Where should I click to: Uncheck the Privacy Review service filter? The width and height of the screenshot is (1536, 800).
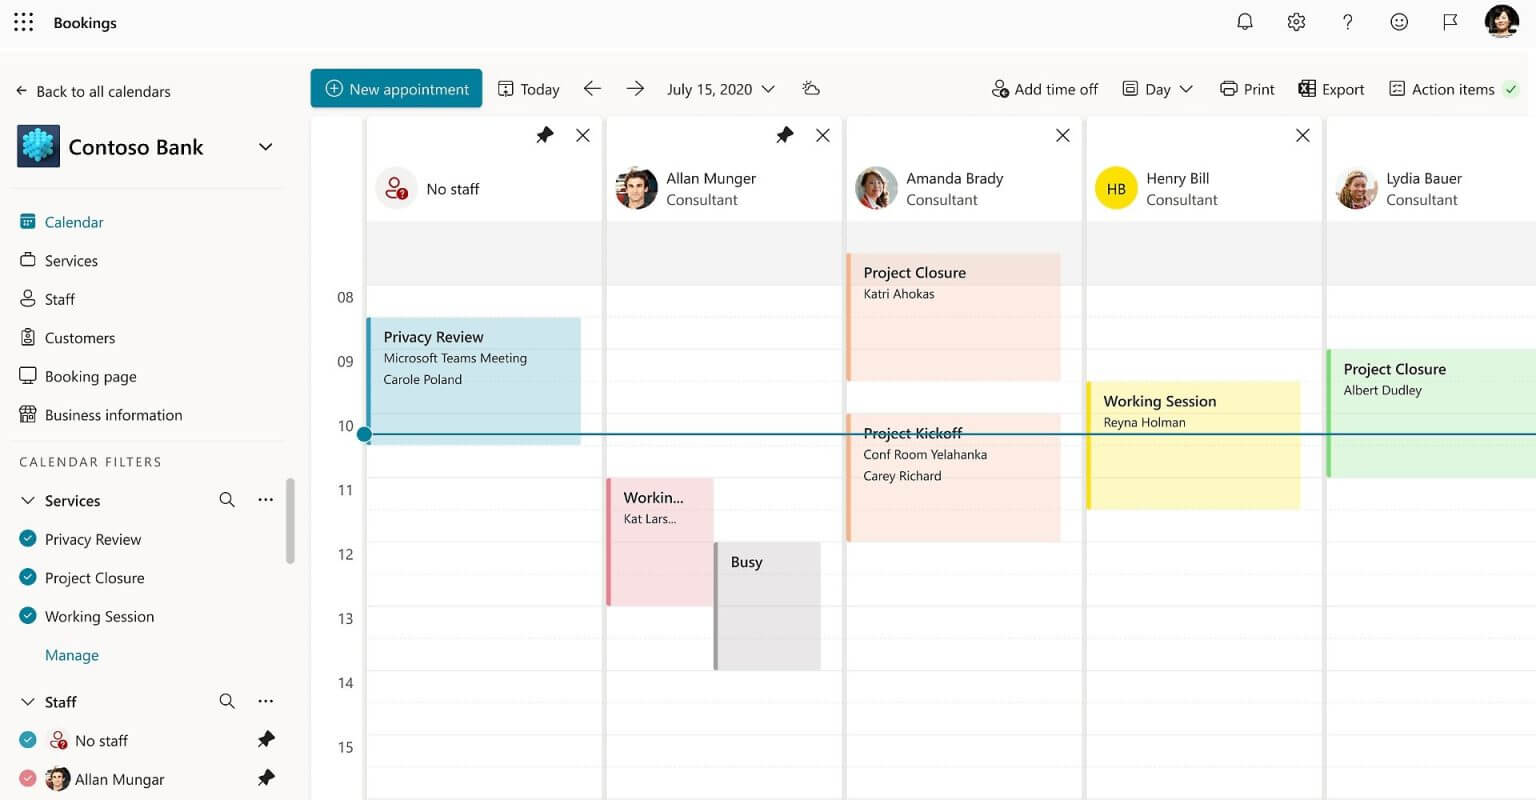coord(26,539)
